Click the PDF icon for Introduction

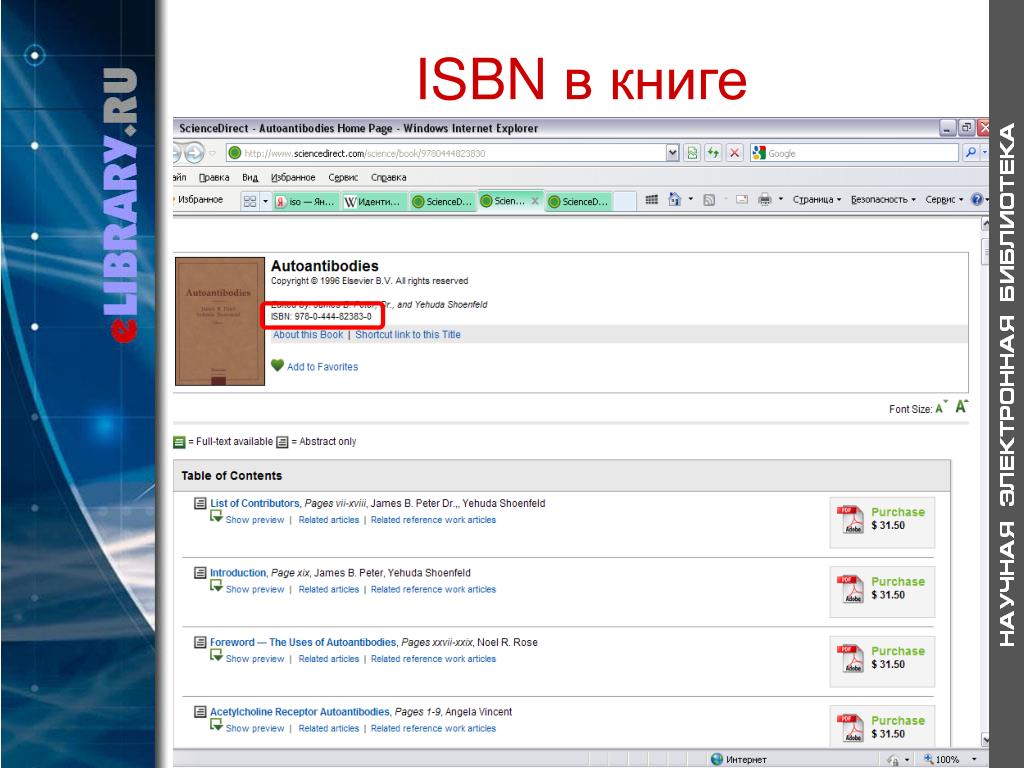(x=850, y=588)
